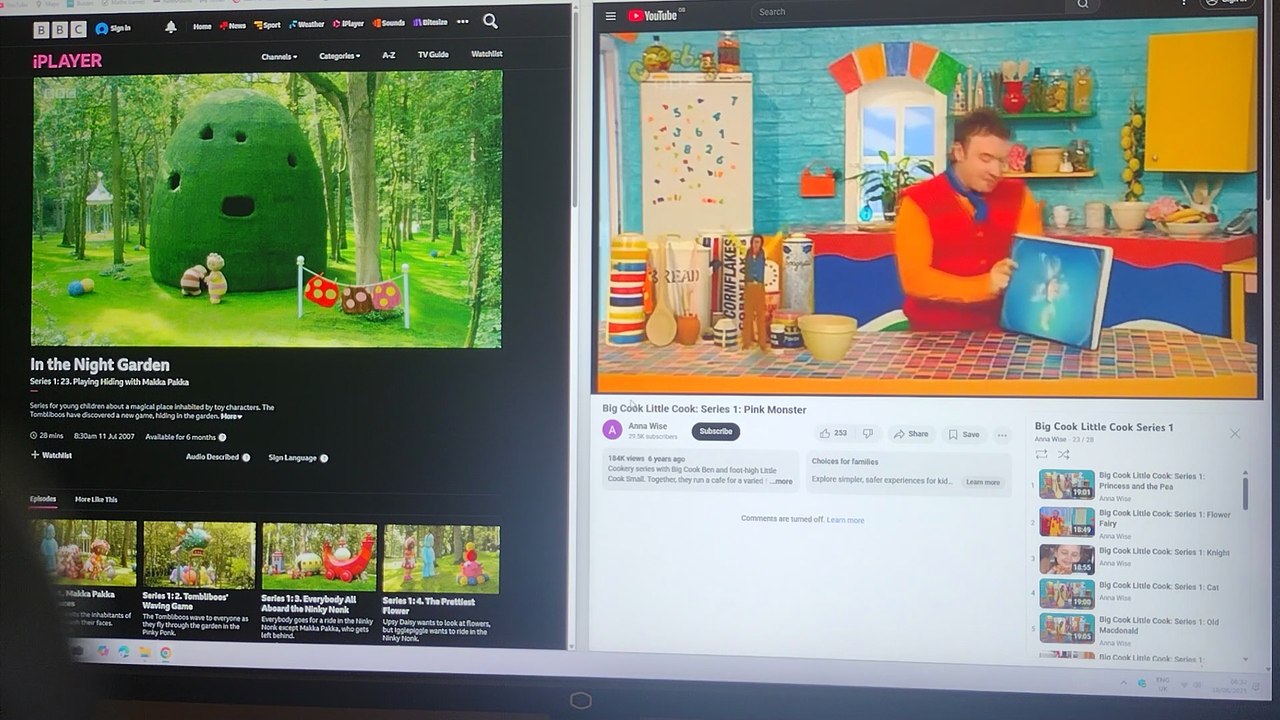The height and width of the screenshot is (720, 1280).
Task: Open Copilot icon in the taskbar
Action: (x=103, y=651)
